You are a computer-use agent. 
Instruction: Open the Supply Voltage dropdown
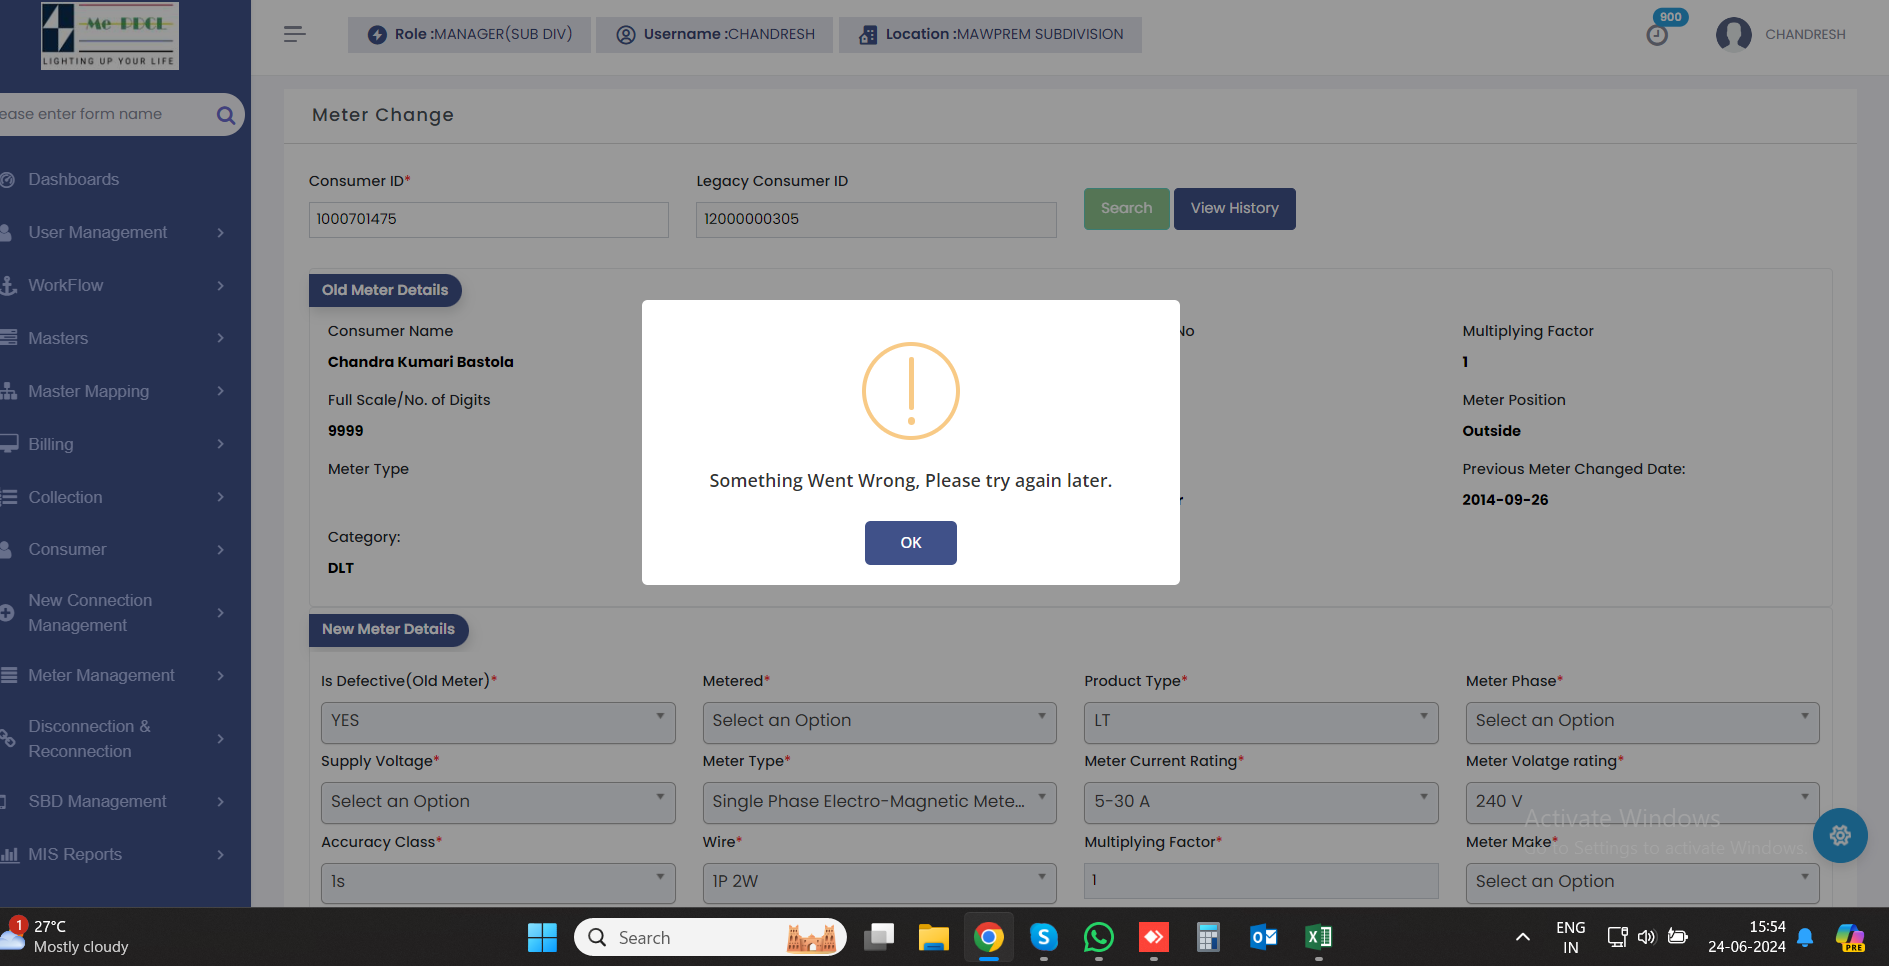click(498, 803)
